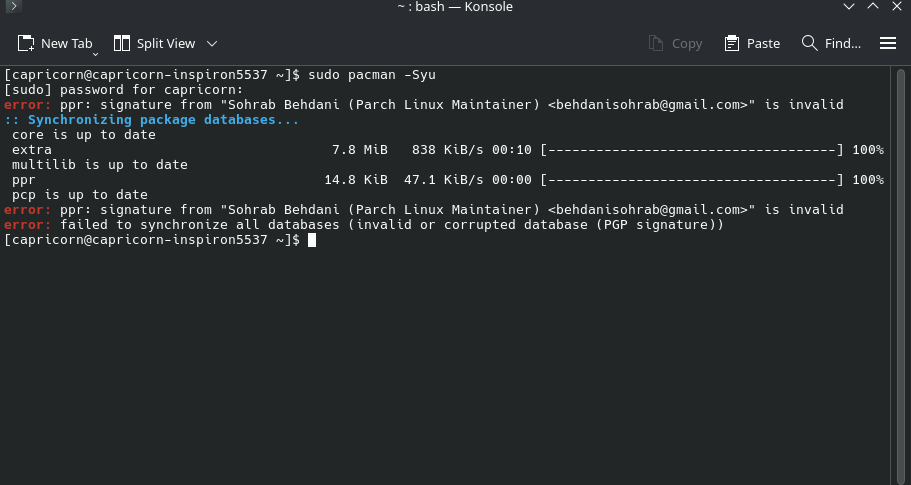Open the hamburger menu
Screen dimensions: 911x485
(x=888, y=44)
